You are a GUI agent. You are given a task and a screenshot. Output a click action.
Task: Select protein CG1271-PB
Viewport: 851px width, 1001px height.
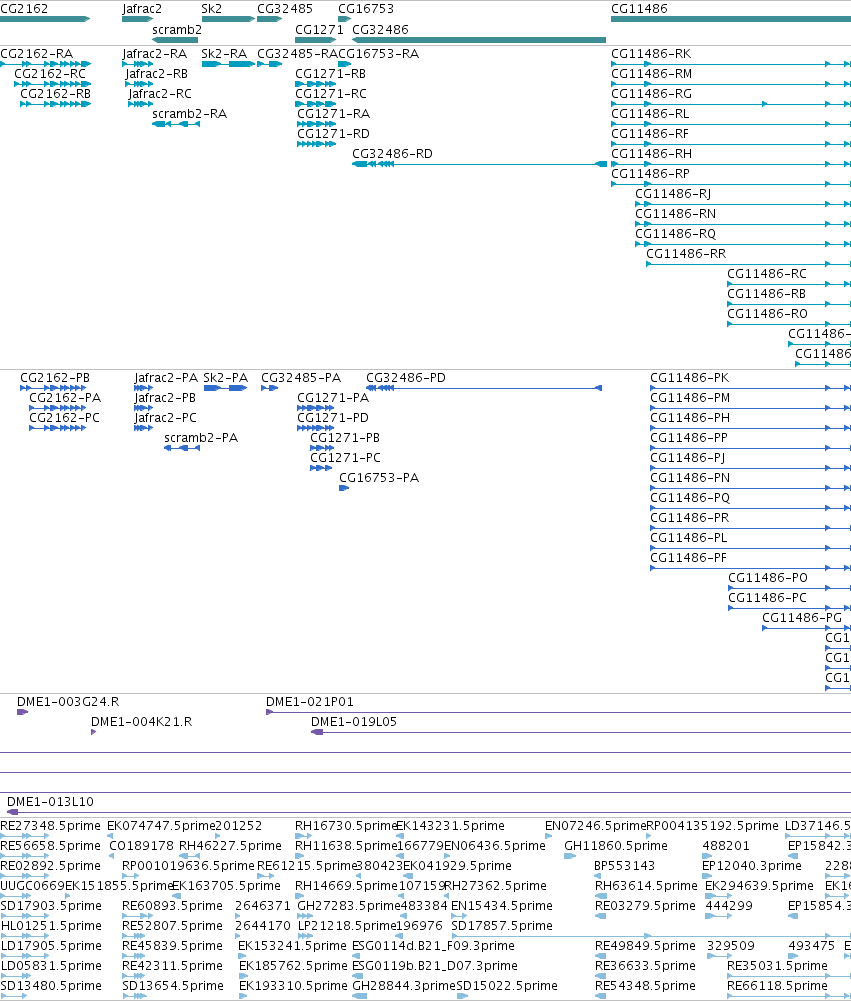click(x=345, y=438)
